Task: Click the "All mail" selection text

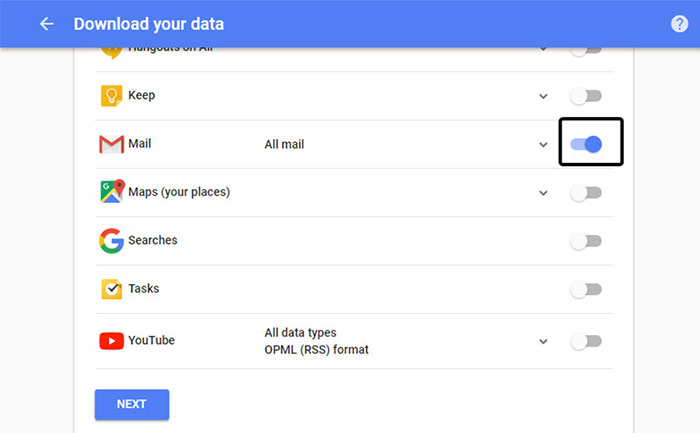Action: 284,145
